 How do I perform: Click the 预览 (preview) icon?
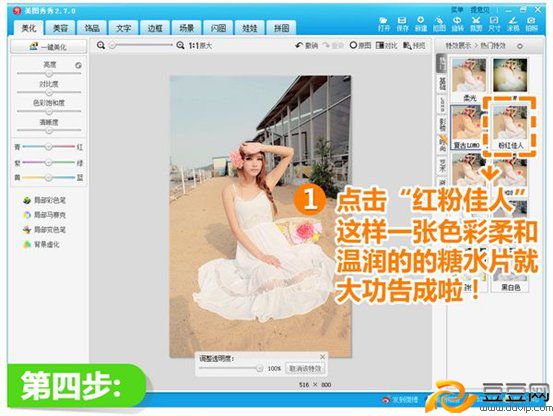414,45
